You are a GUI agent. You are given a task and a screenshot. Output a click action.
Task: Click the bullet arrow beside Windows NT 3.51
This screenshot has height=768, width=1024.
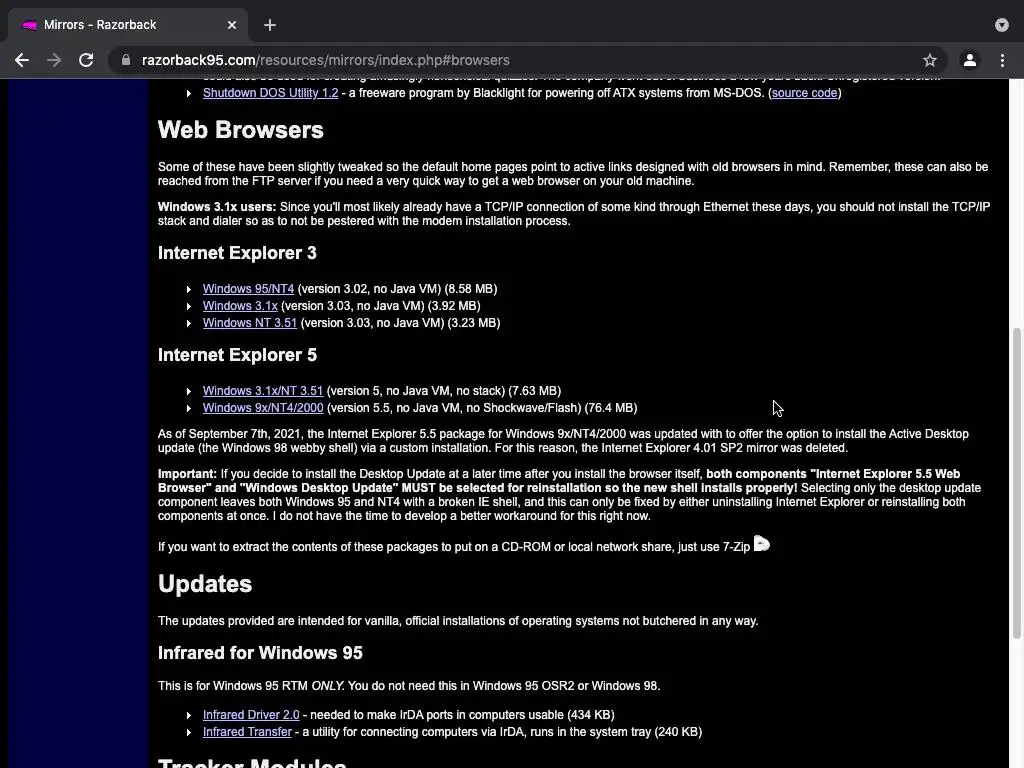189,323
